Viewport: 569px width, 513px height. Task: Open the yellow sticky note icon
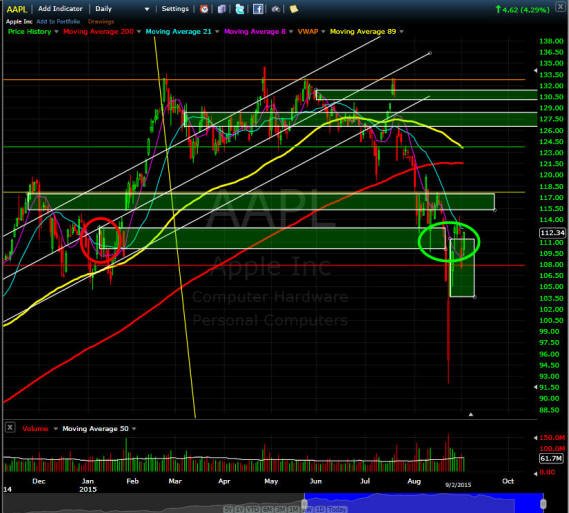coord(294,9)
